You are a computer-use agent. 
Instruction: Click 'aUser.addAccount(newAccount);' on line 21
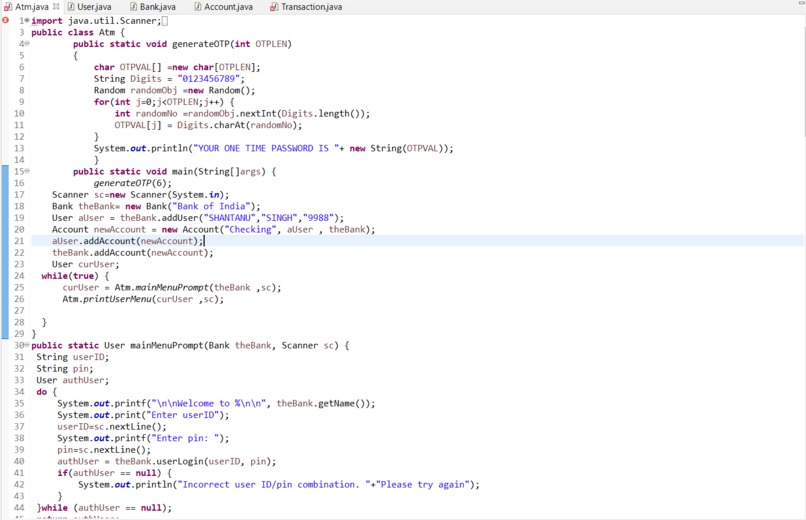point(127,241)
